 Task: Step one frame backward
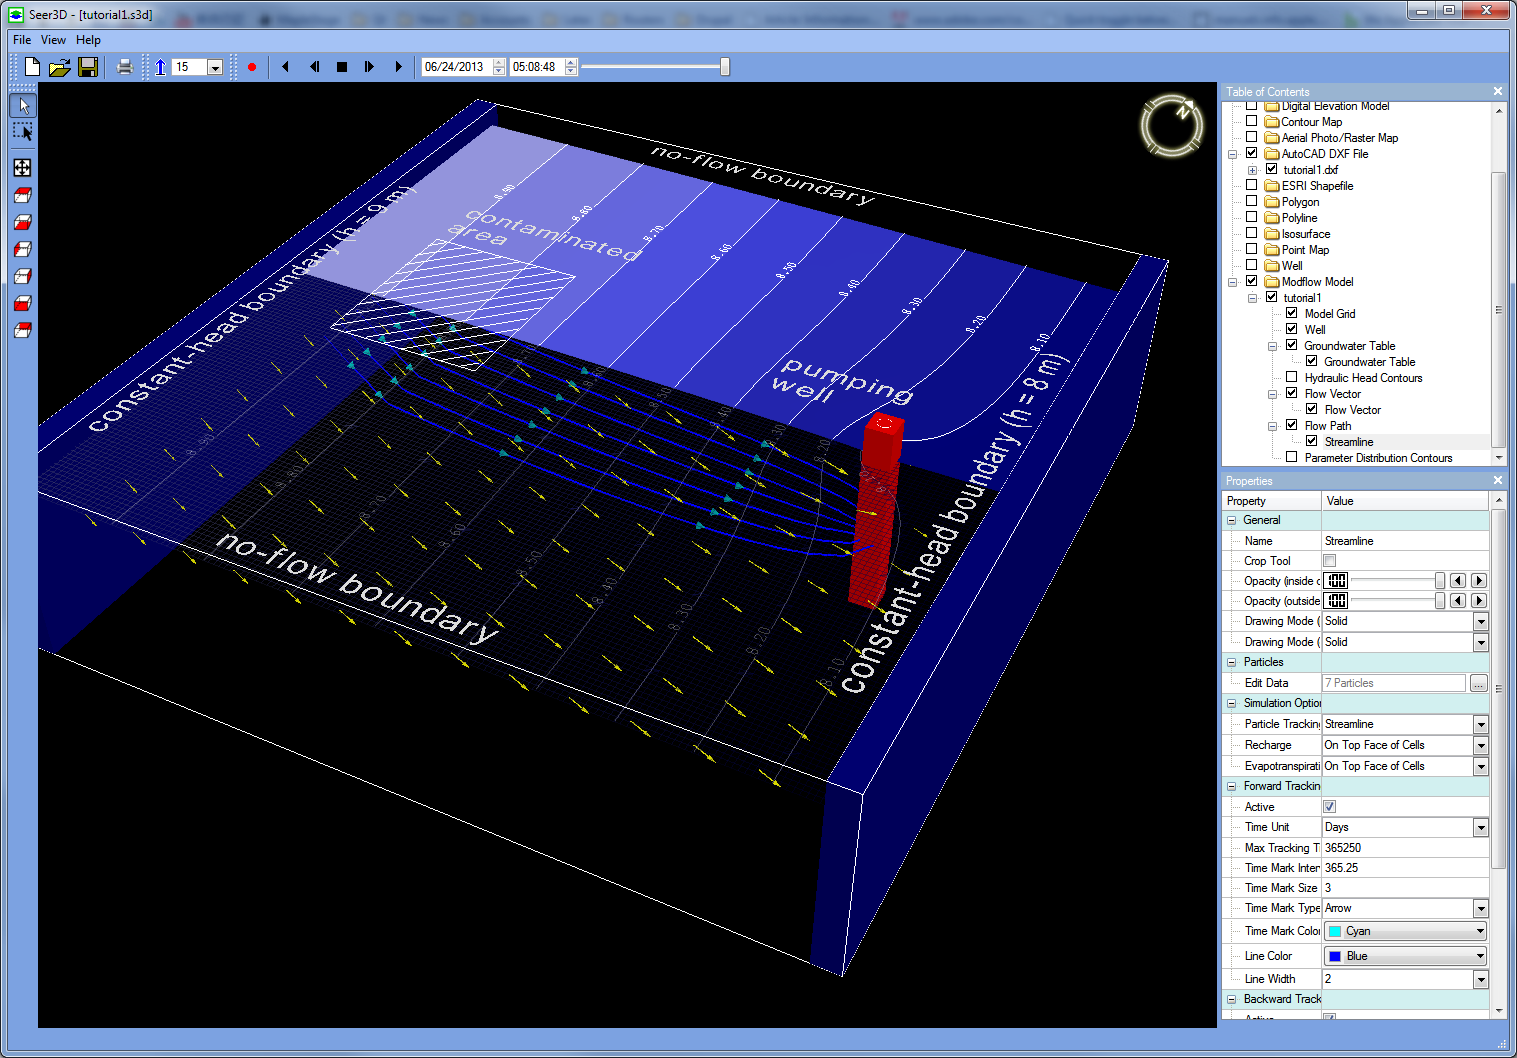click(x=314, y=67)
